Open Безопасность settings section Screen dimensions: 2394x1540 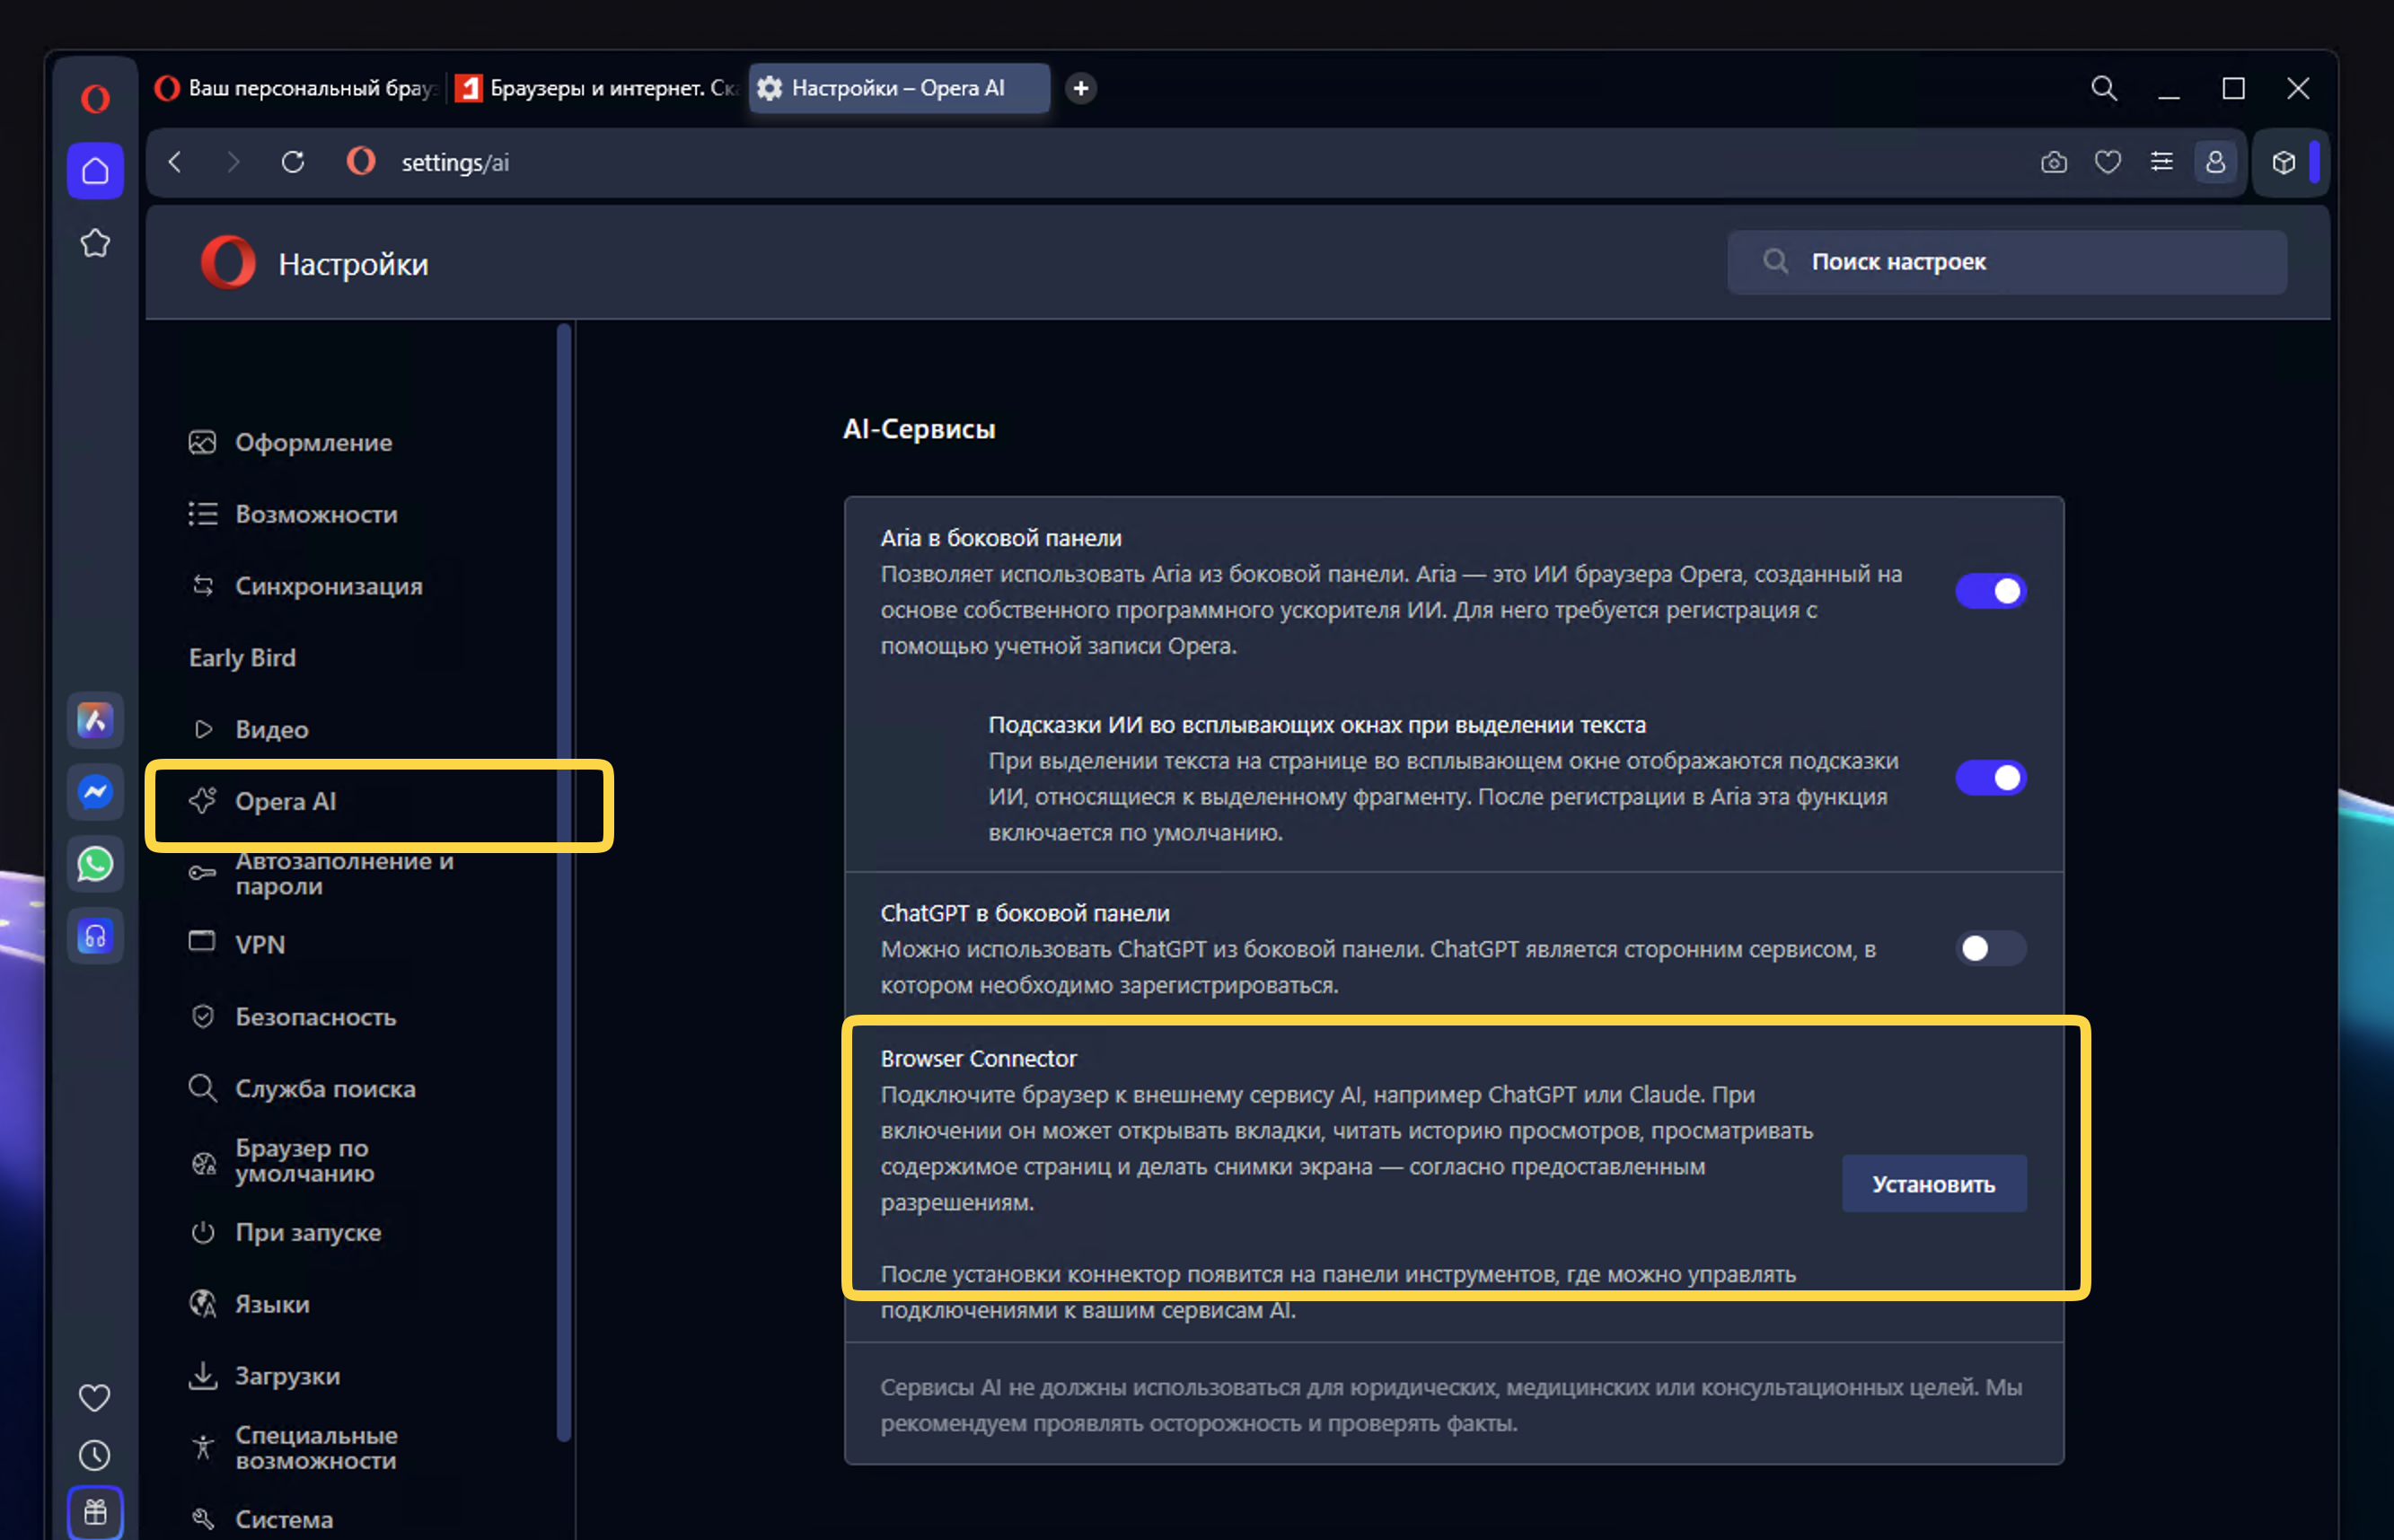315,1017
